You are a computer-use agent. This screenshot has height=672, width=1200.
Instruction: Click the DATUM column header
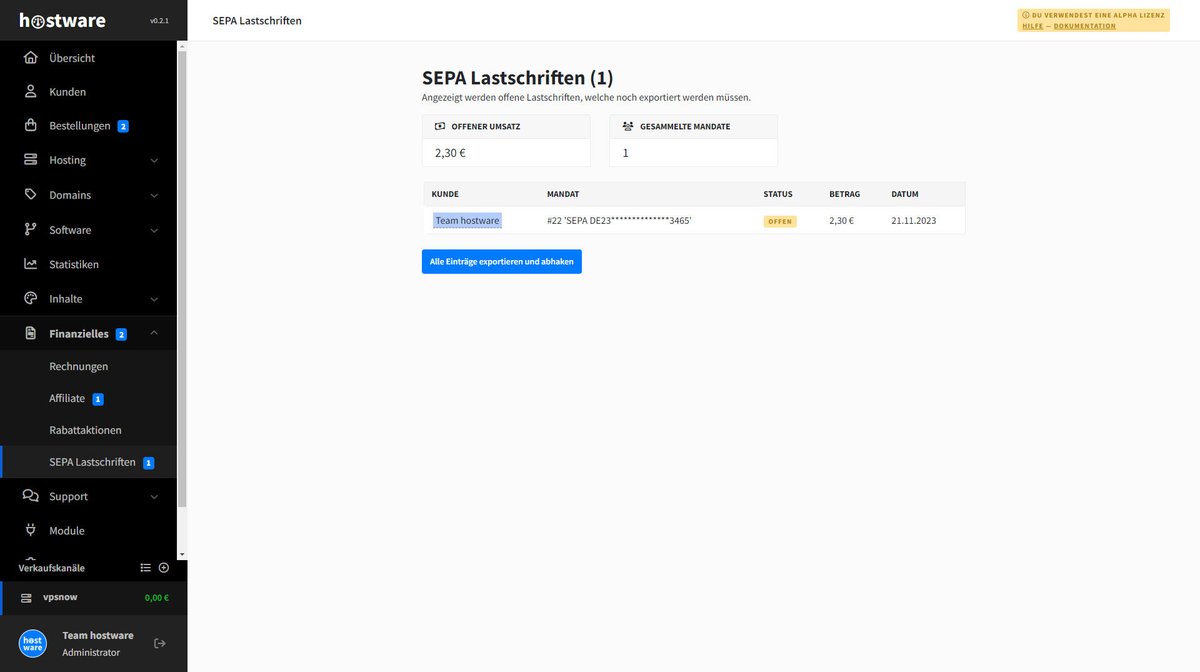pyautogui.click(x=905, y=194)
